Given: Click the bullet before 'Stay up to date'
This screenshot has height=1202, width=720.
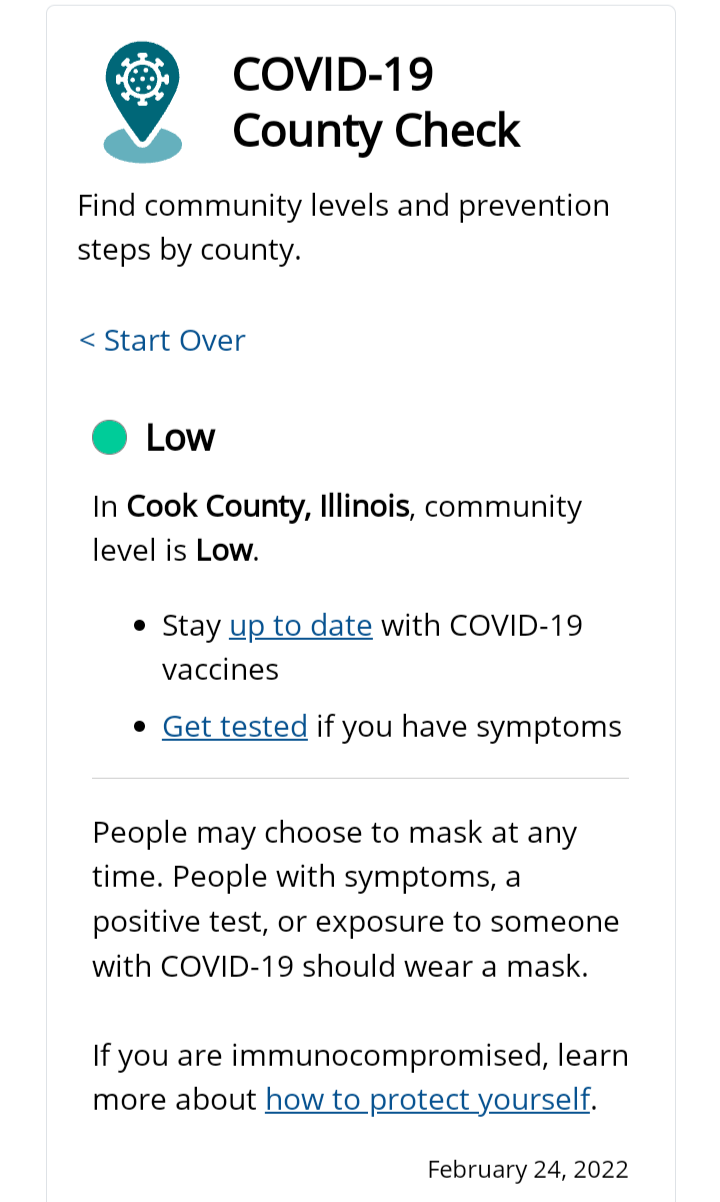Looking at the screenshot, I should tap(140, 627).
